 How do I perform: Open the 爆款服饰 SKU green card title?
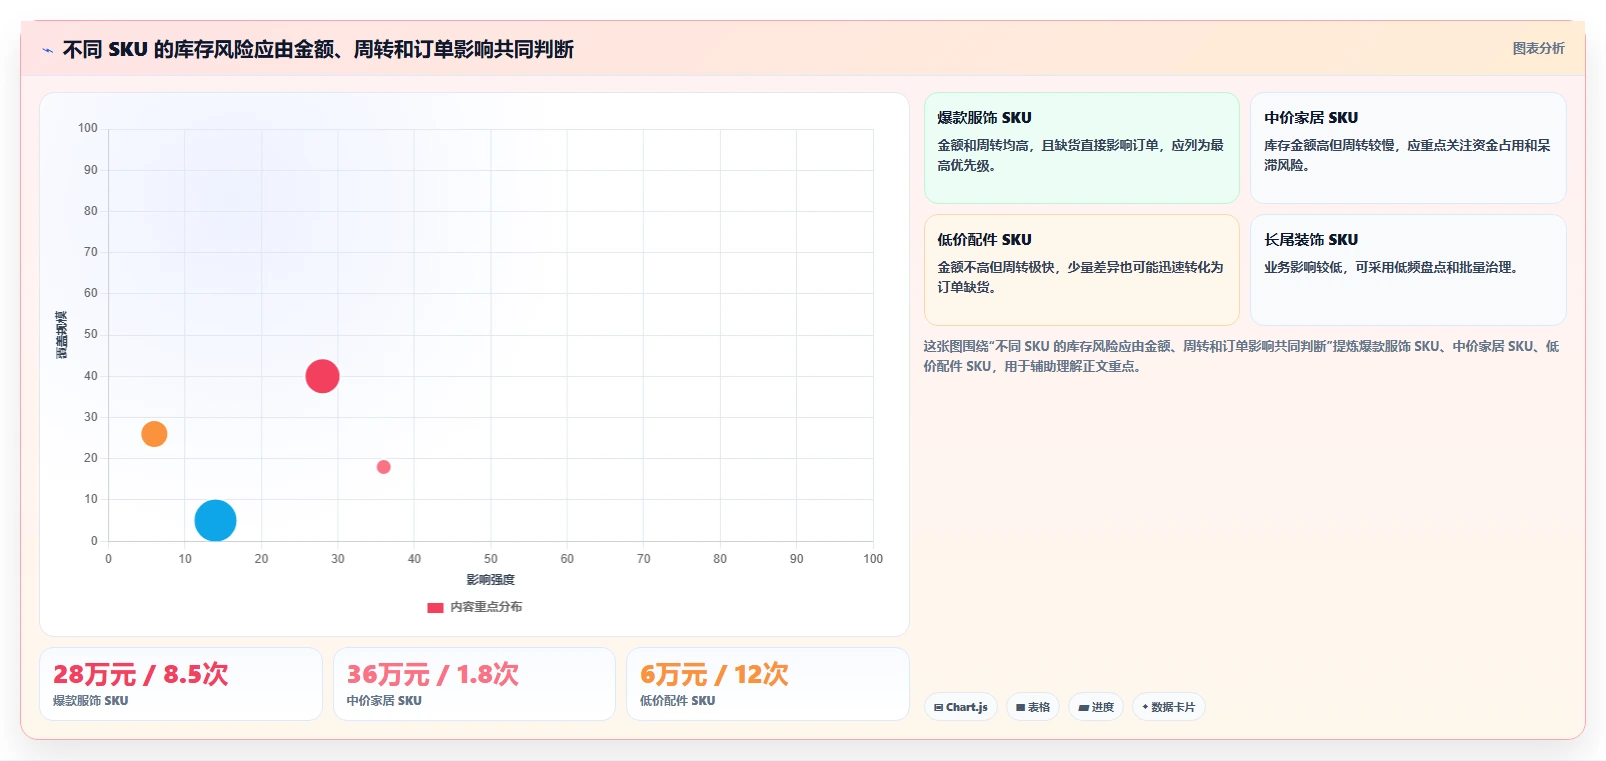pyautogui.click(x=984, y=118)
